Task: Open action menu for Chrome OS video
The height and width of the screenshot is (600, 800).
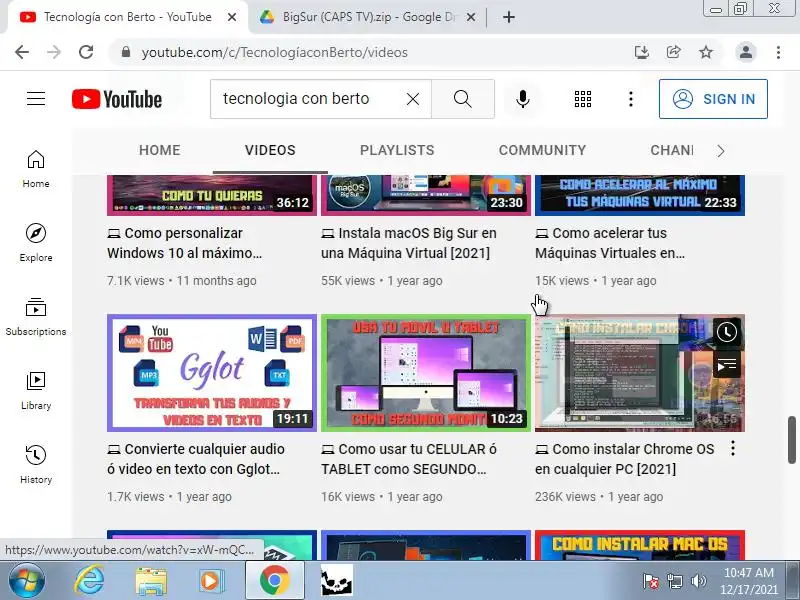Action: 733,448
